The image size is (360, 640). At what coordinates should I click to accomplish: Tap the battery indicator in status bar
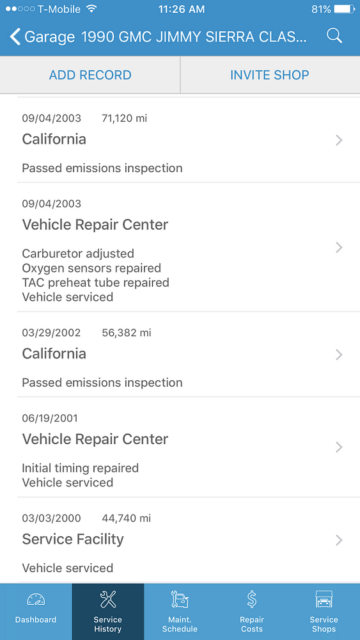pyautogui.click(x=344, y=9)
